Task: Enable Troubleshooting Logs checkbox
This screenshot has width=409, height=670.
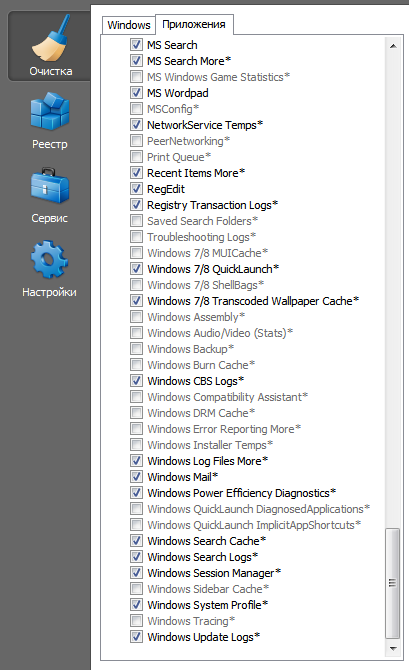Action: click(136, 237)
